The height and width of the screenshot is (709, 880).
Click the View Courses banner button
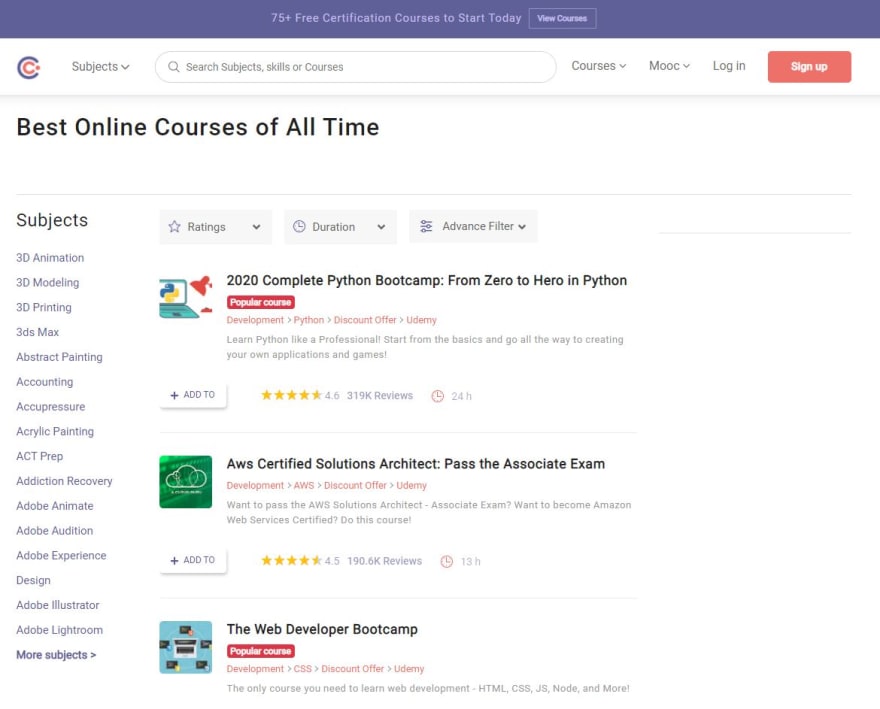pyautogui.click(x=562, y=19)
